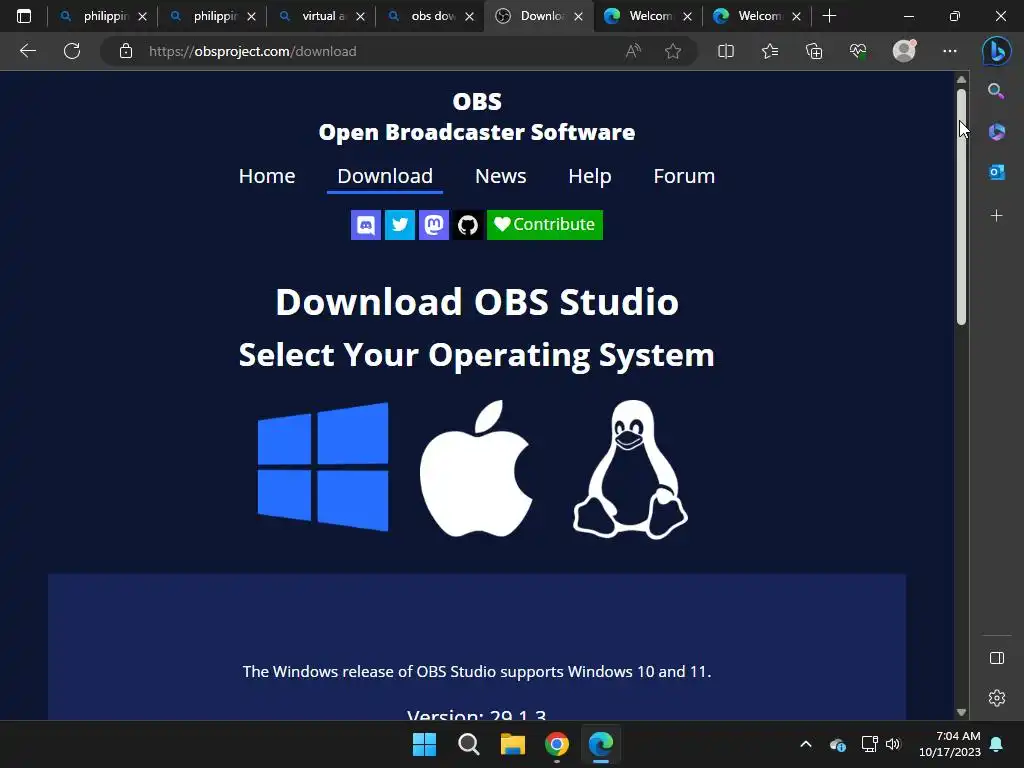The image size is (1024, 768).
Task: Open the Forum nav link
Action: [684, 176]
